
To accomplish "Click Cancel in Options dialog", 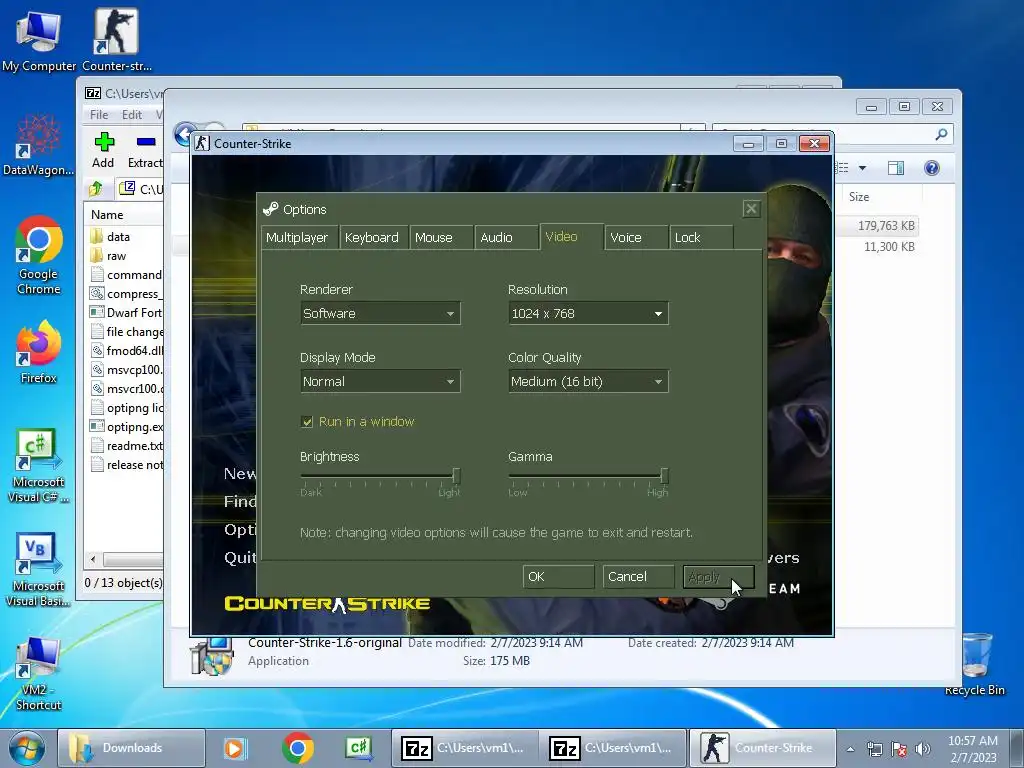I will click(638, 577).
